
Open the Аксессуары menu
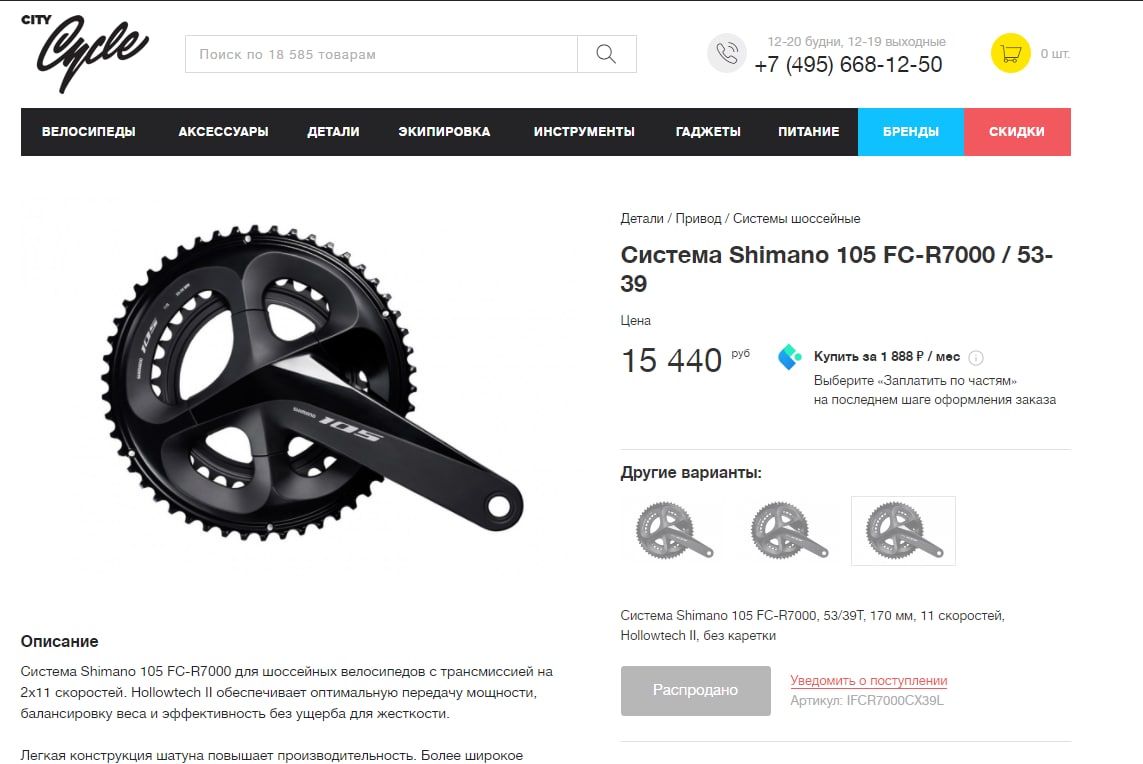click(223, 132)
